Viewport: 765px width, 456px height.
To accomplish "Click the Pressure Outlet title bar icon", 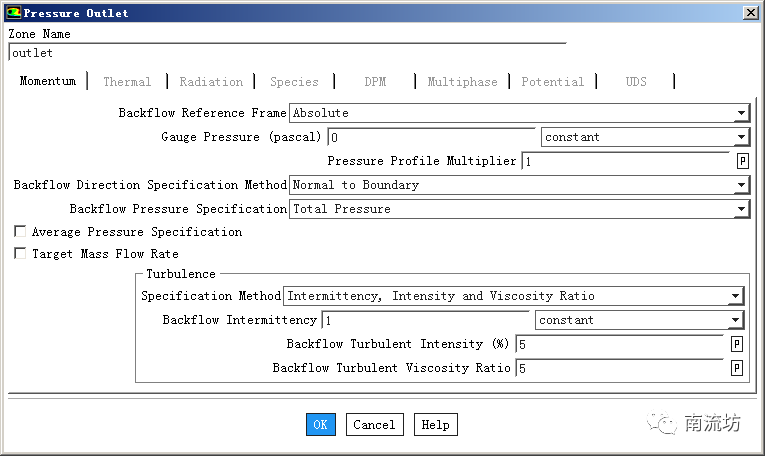I will tap(12, 13).
